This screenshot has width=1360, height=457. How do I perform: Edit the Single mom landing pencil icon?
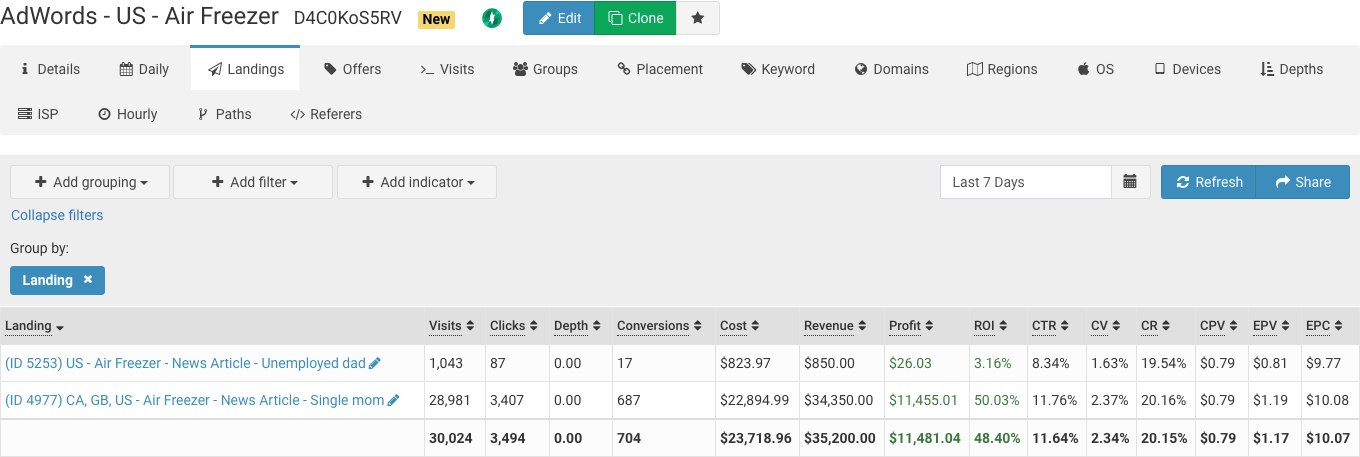(393, 401)
